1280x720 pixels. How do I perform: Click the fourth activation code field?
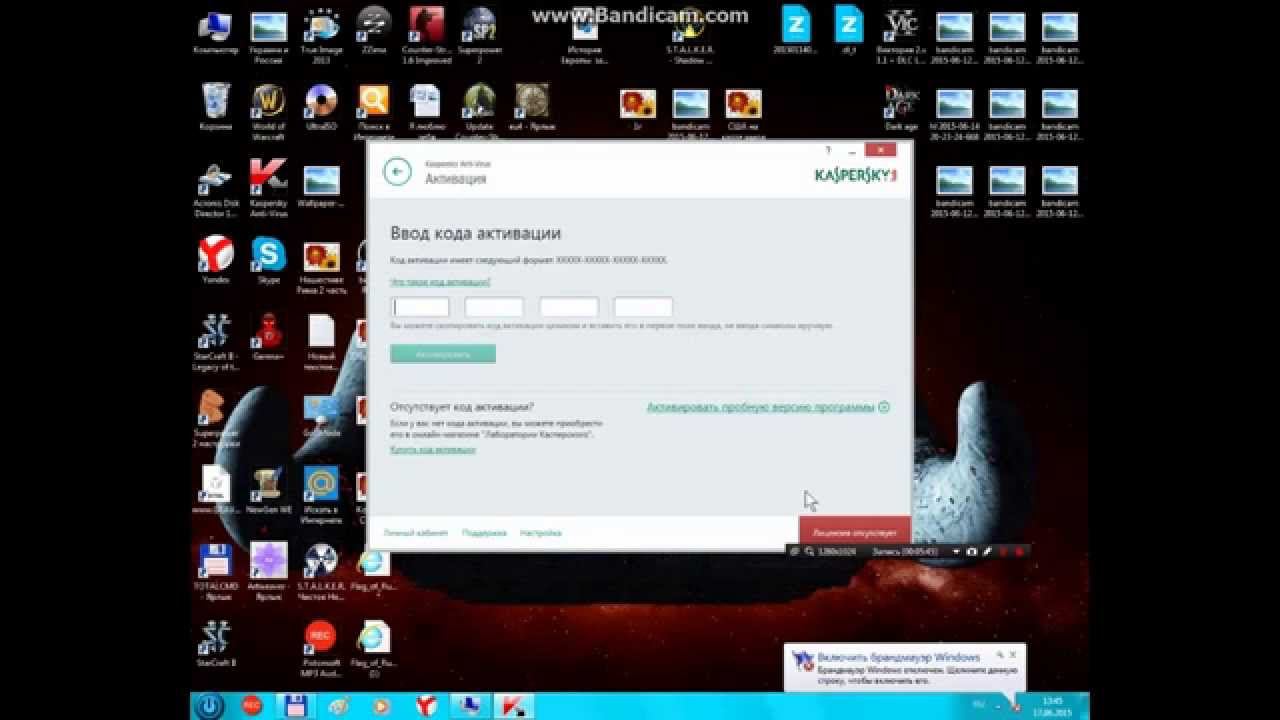pos(643,307)
